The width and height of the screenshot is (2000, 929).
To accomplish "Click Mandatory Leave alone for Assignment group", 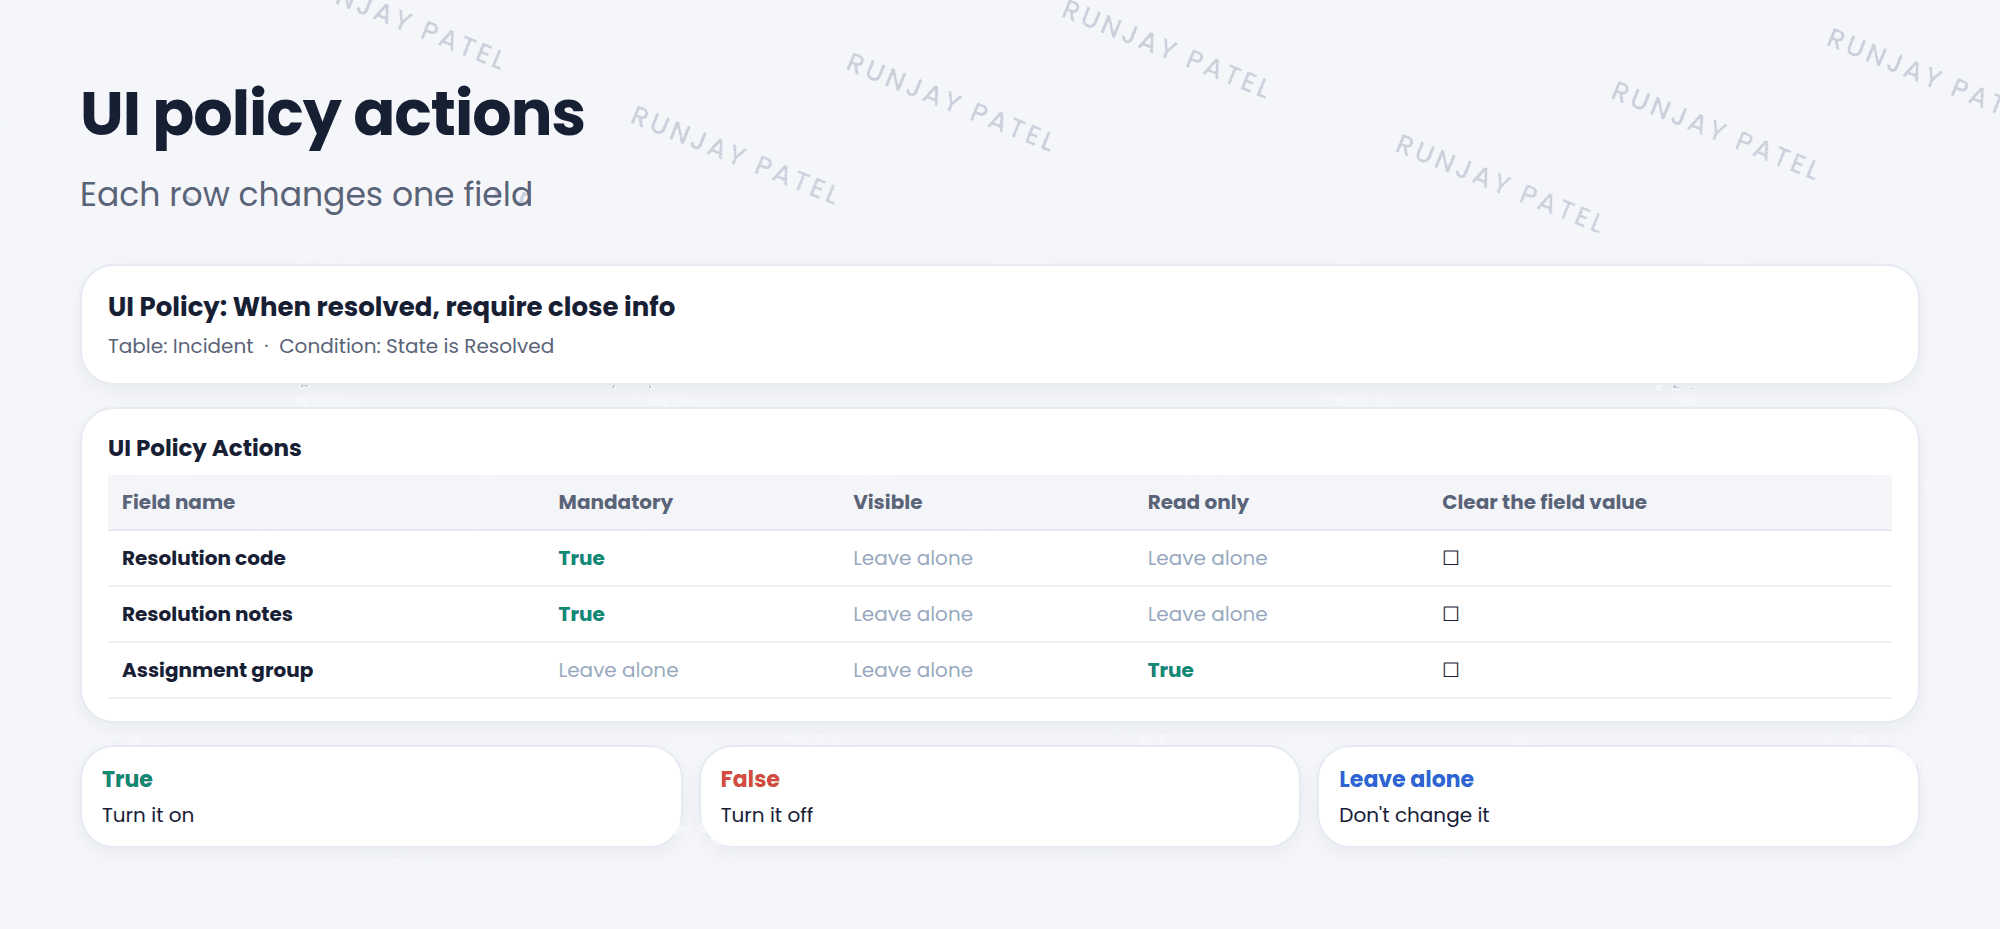I will pos(618,670).
